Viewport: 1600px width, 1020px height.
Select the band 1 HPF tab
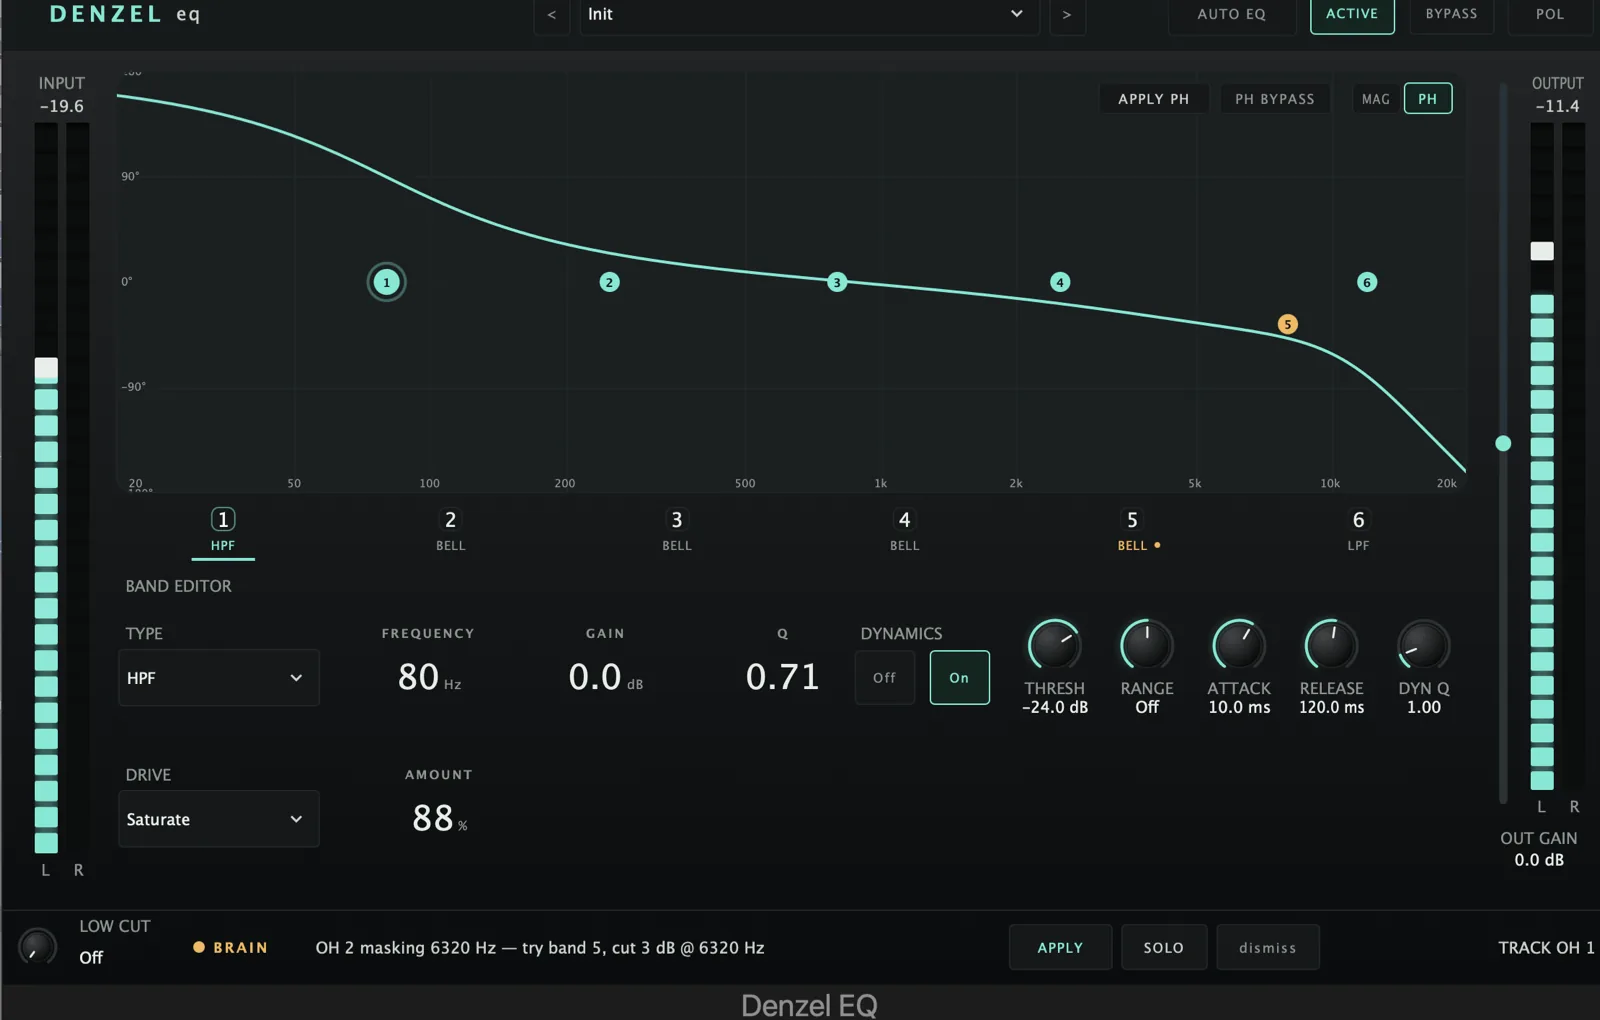[223, 531]
